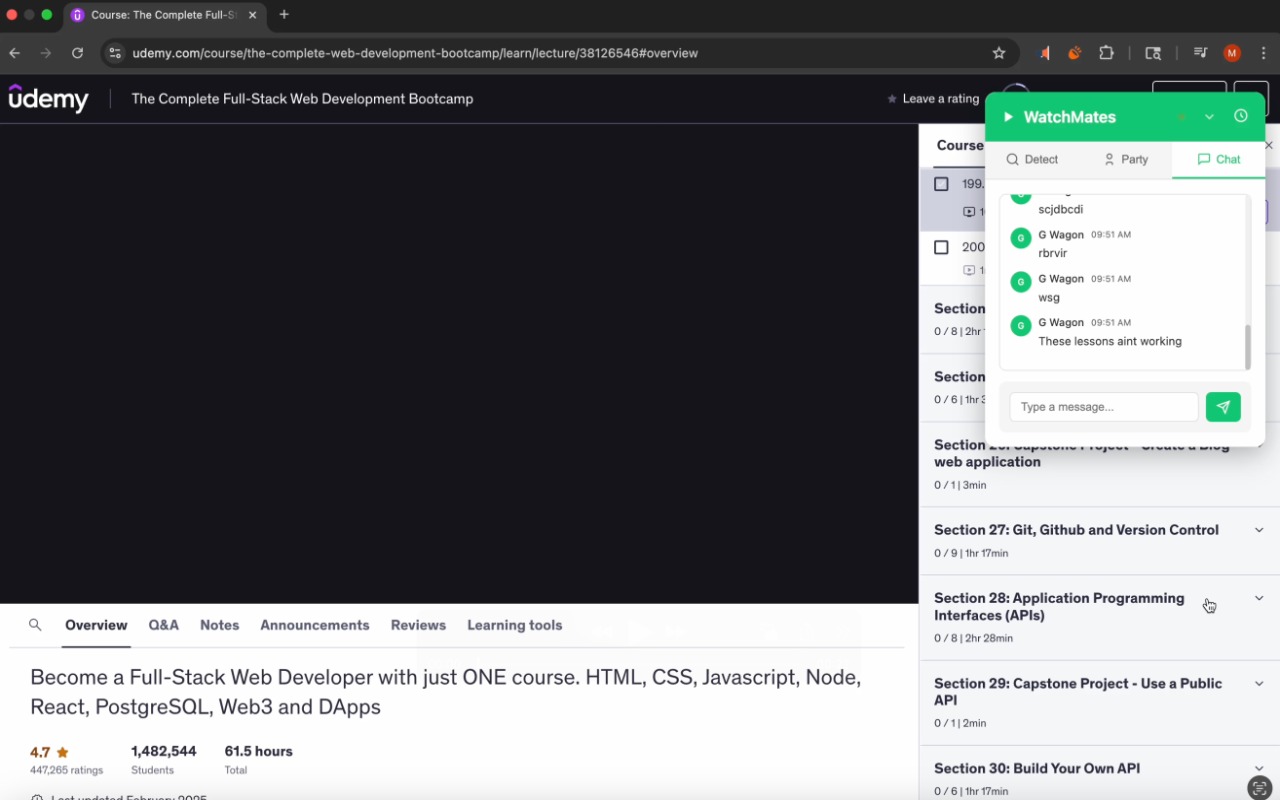Check the checkbox for lecture 199
The image size is (1280, 800).
point(941,183)
